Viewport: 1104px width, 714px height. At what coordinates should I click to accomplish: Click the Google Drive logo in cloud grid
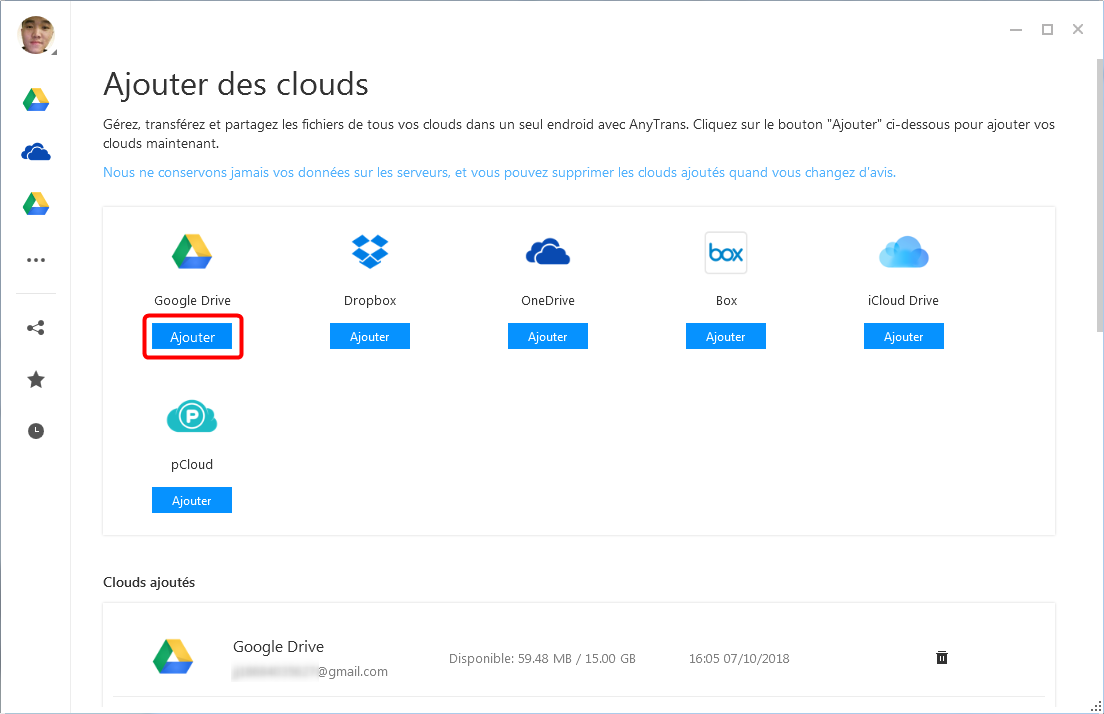[192, 251]
